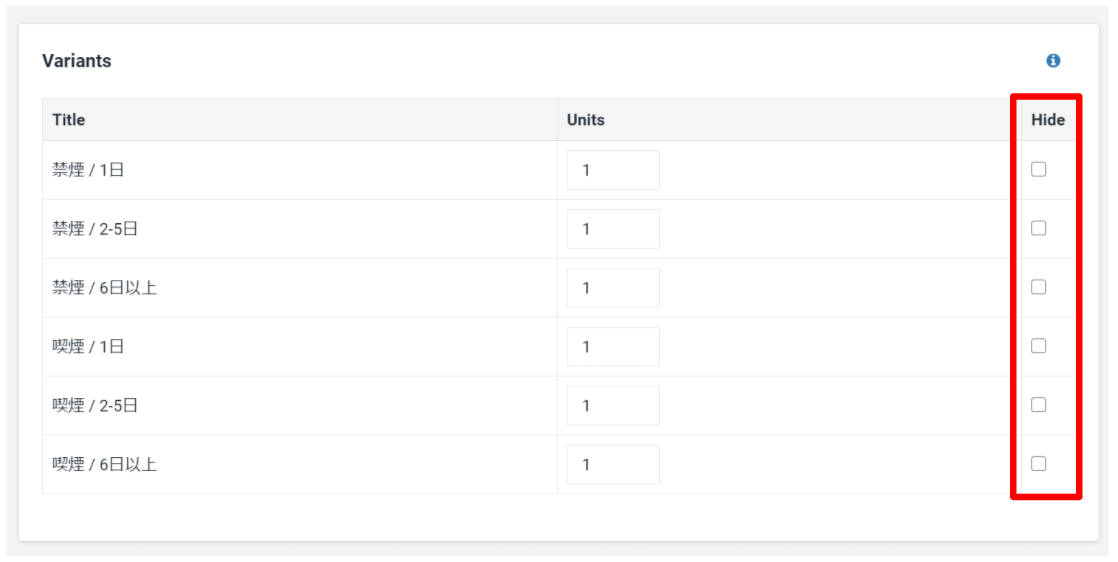Hide the 喫煙 / 2-5日 variant
The height and width of the screenshot is (562, 1118).
[x=1038, y=405]
